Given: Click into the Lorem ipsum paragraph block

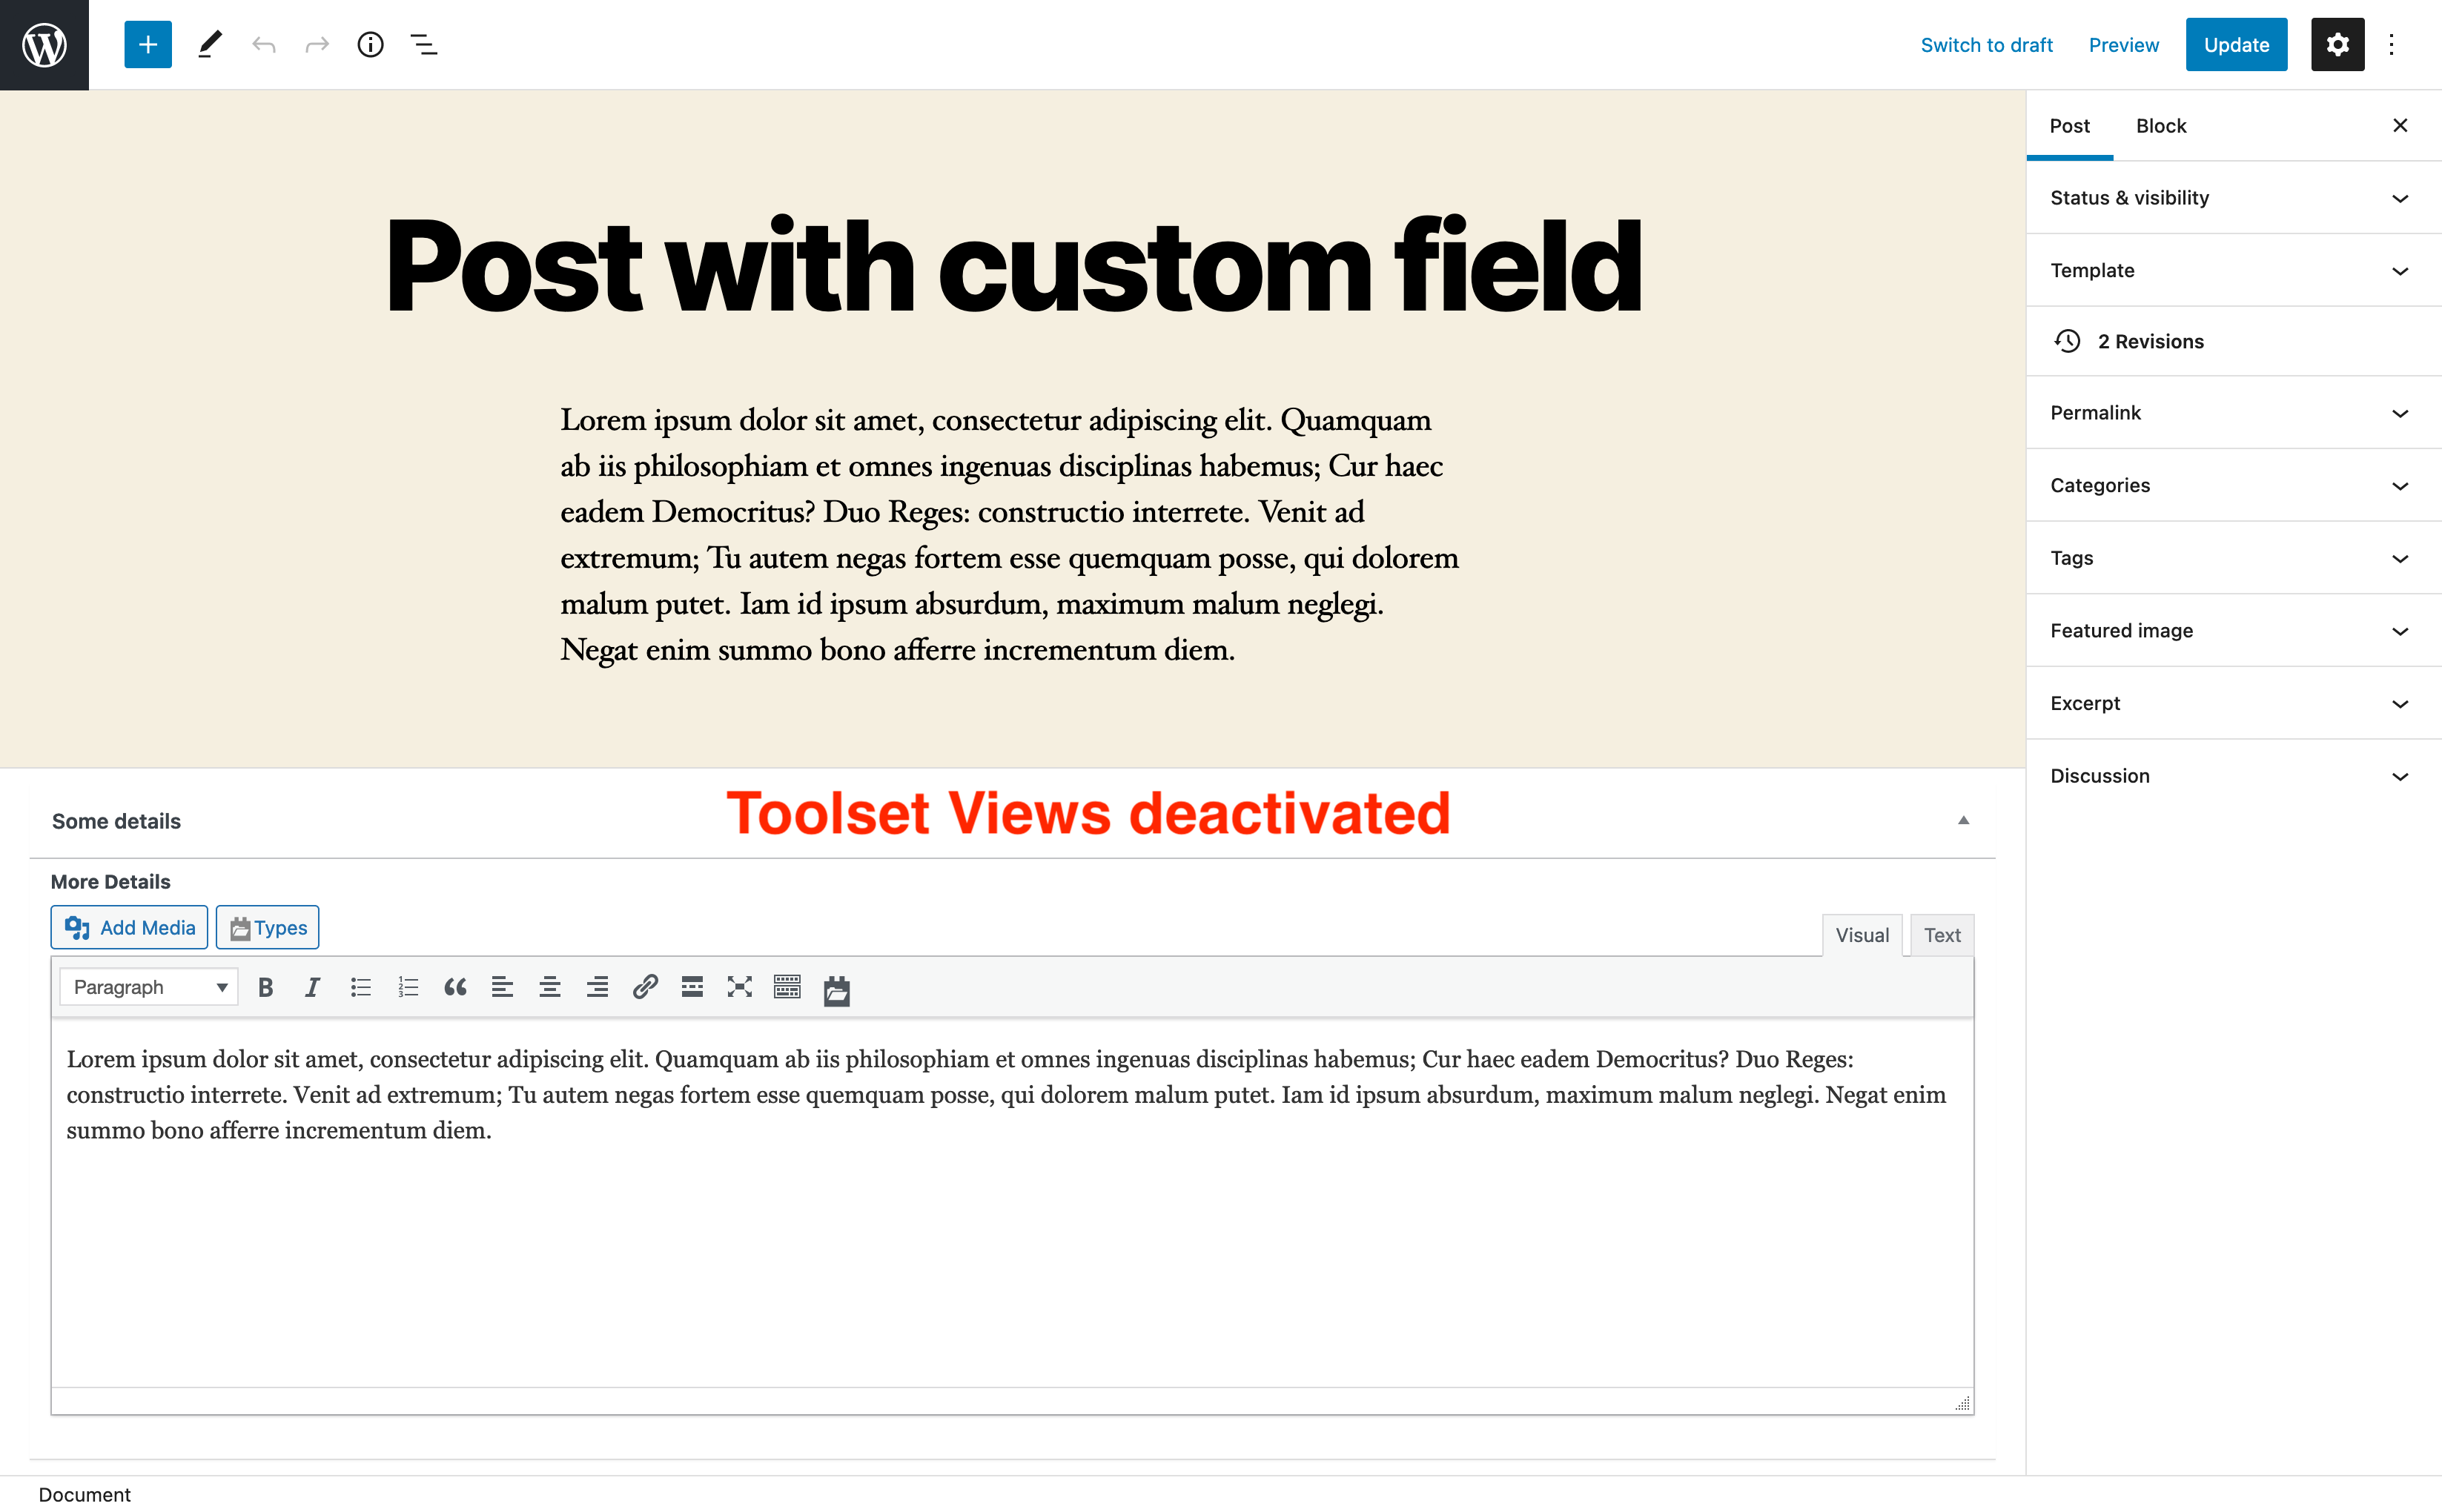Looking at the screenshot, I should point(1009,534).
